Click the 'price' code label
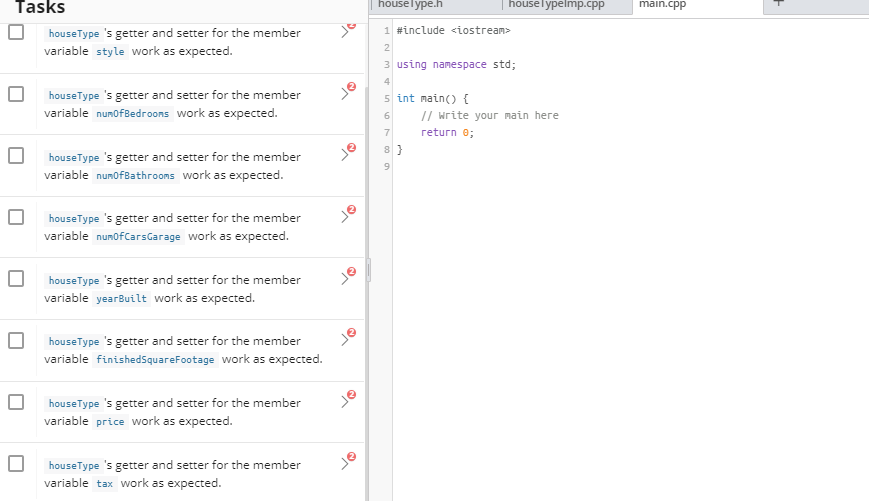This screenshot has width=869, height=501. [x=110, y=422]
